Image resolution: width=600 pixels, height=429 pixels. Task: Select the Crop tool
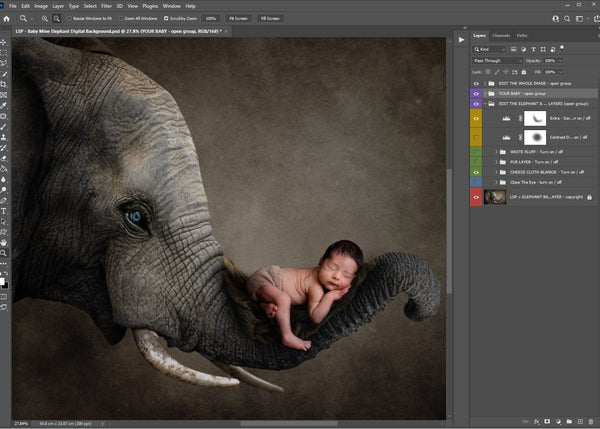(5, 84)
